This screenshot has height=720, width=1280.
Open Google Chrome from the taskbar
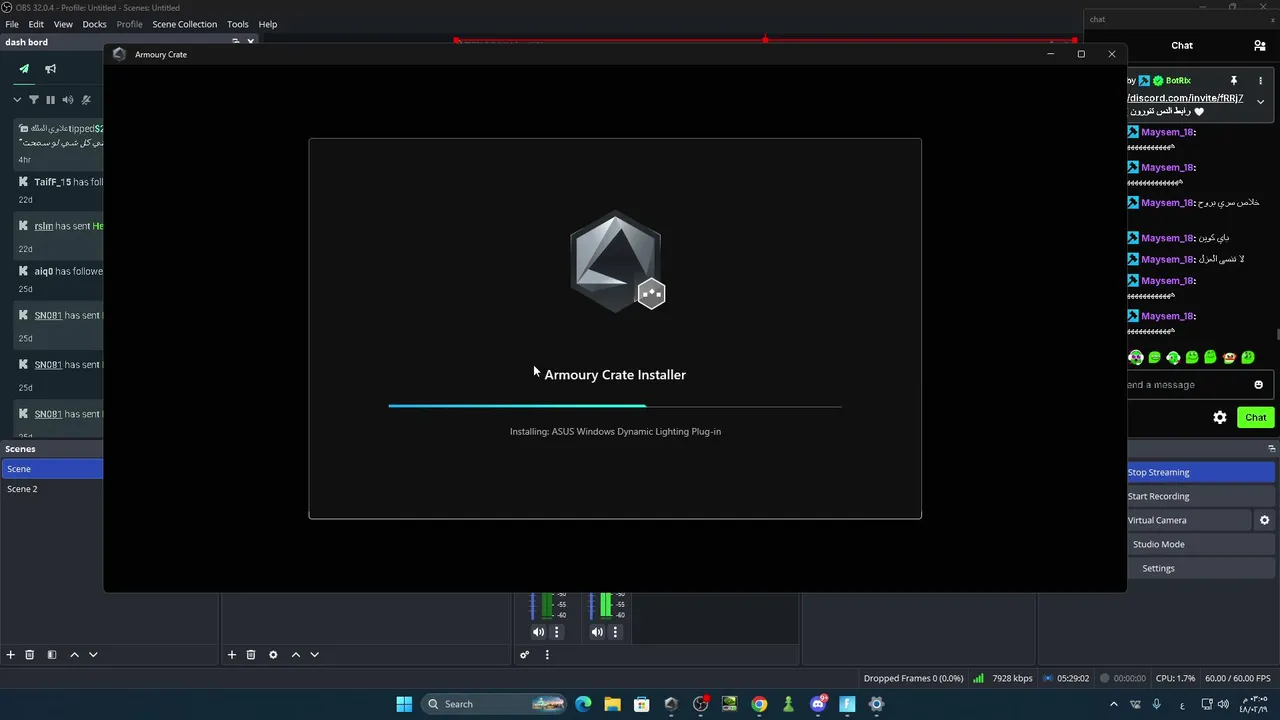(x=760, y=704)
